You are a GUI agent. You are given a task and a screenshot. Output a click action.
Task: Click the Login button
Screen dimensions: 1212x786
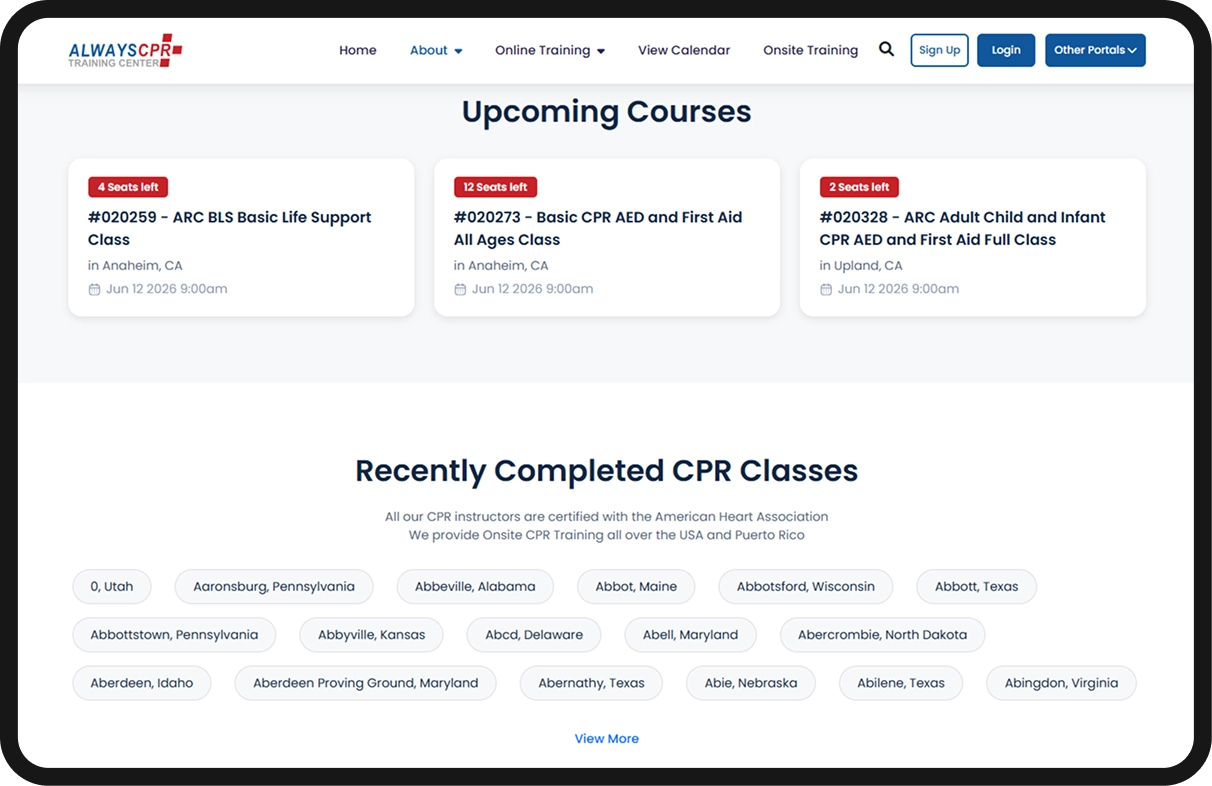pyautogui.click(x=1006, y=50)
